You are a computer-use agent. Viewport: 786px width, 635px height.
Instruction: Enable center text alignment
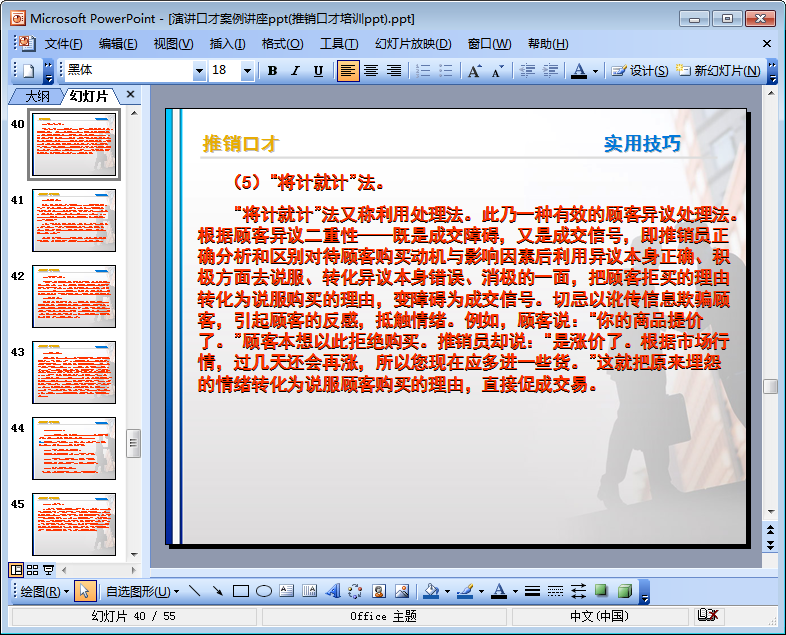pyautogui.click(x=371, y=71)
